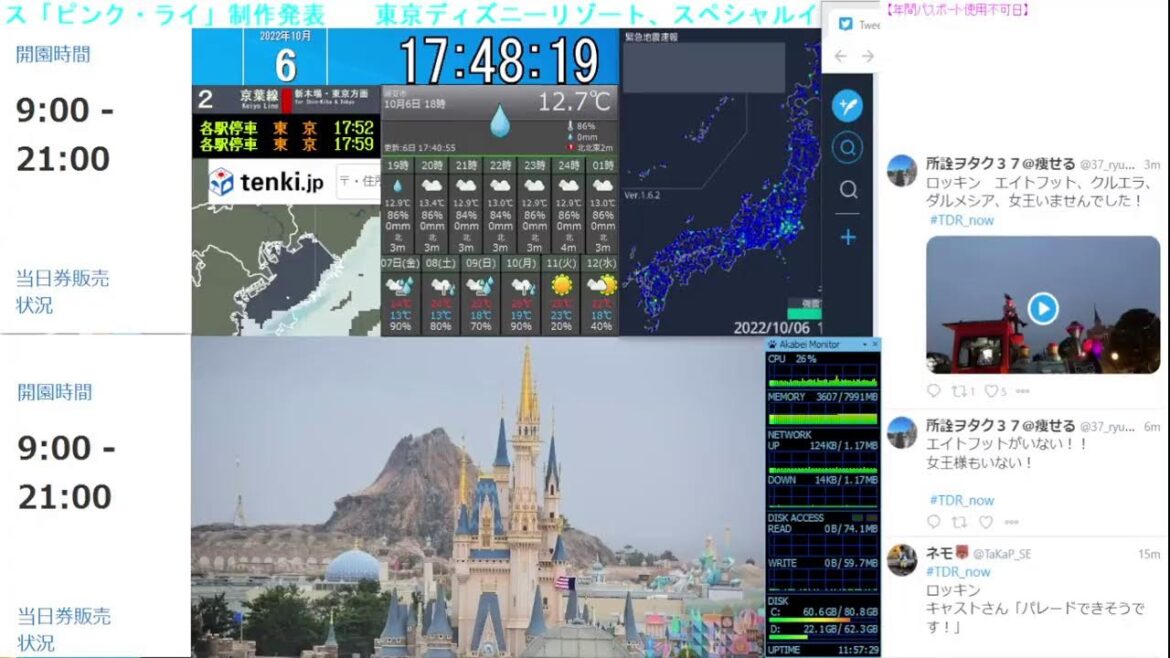Click the date tile showing 6
Image resolution: width=1170 pixels, height=658 pixels.
pyautogui.click(x=285, y=57)
